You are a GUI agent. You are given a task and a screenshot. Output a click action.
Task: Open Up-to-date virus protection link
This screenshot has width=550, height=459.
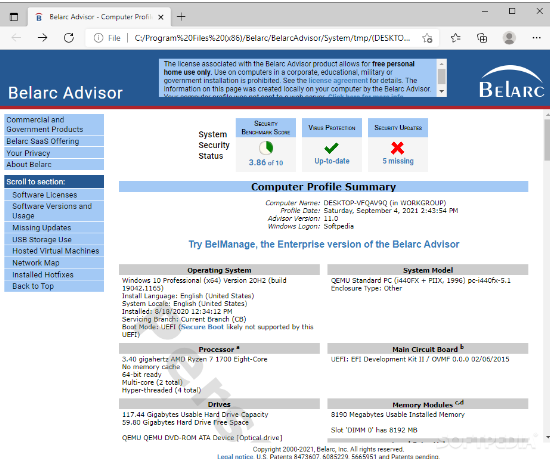[x=332, y=161]
